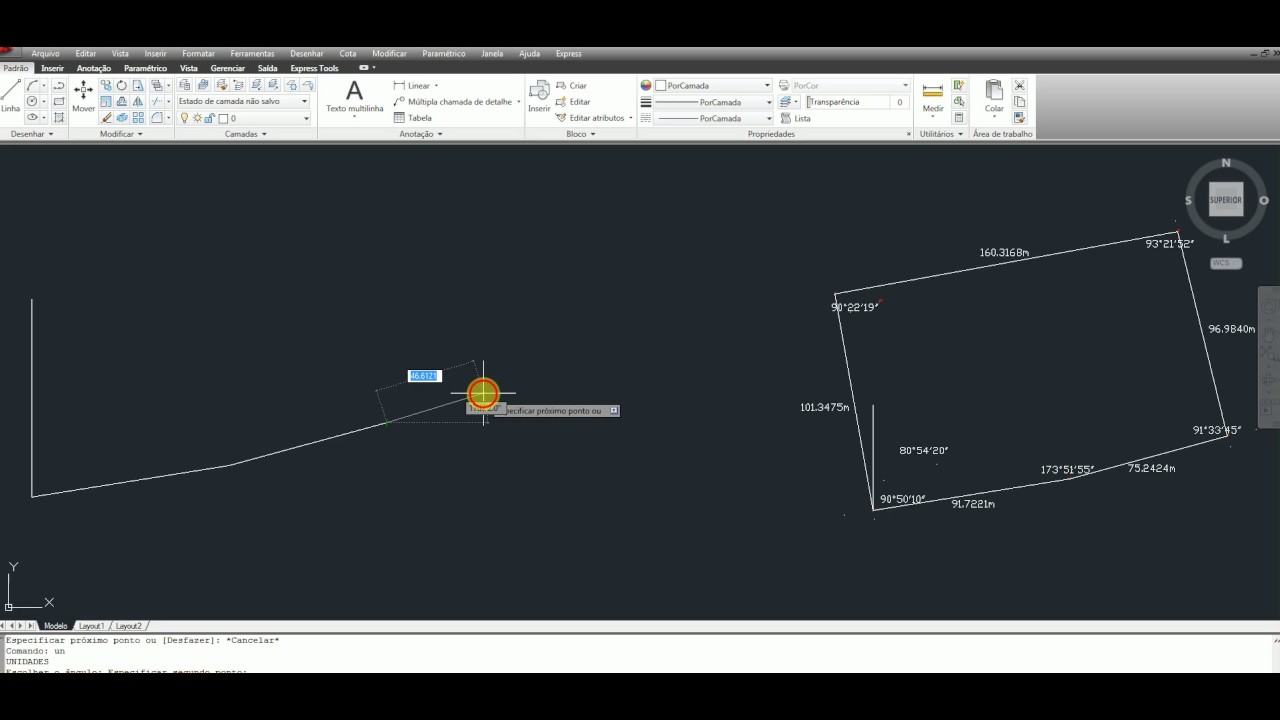Click the Editar atributos tool
Viewport: 1280px width, 720px height.
click(594, 118)
